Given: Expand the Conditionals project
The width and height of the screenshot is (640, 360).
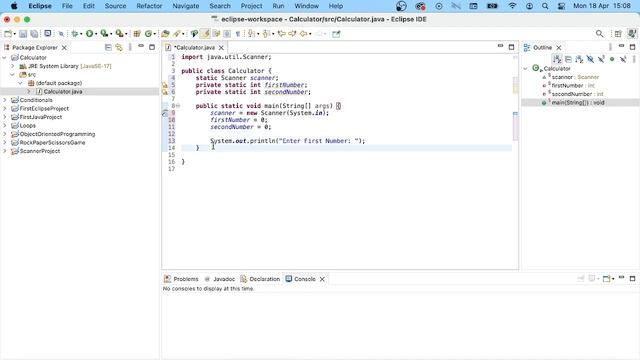Looking at the screenshot, I should point(4,100).
